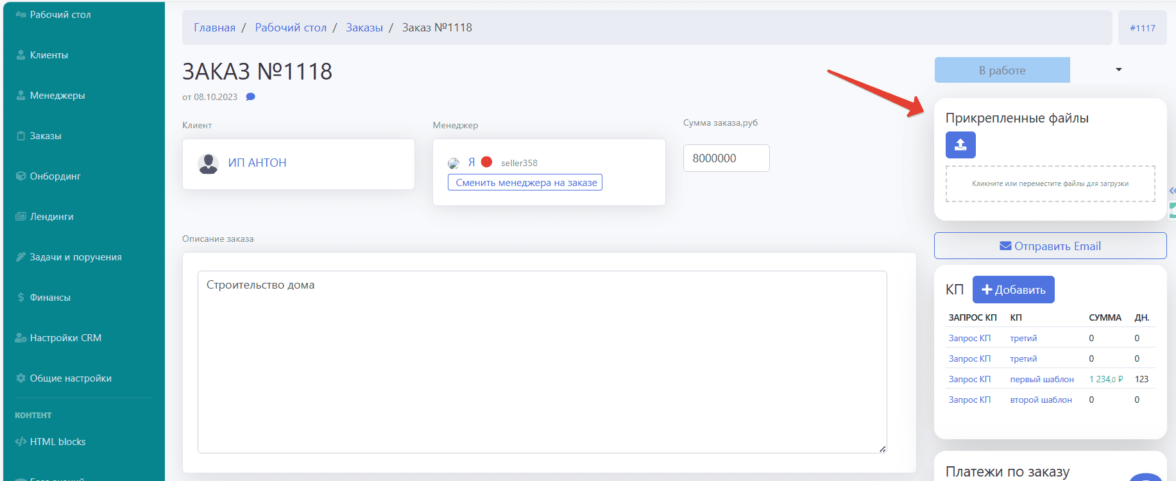The image size is (1176, 481).
Task: Click Сменить менеджера на заказе button
Action: click(525, 182)
